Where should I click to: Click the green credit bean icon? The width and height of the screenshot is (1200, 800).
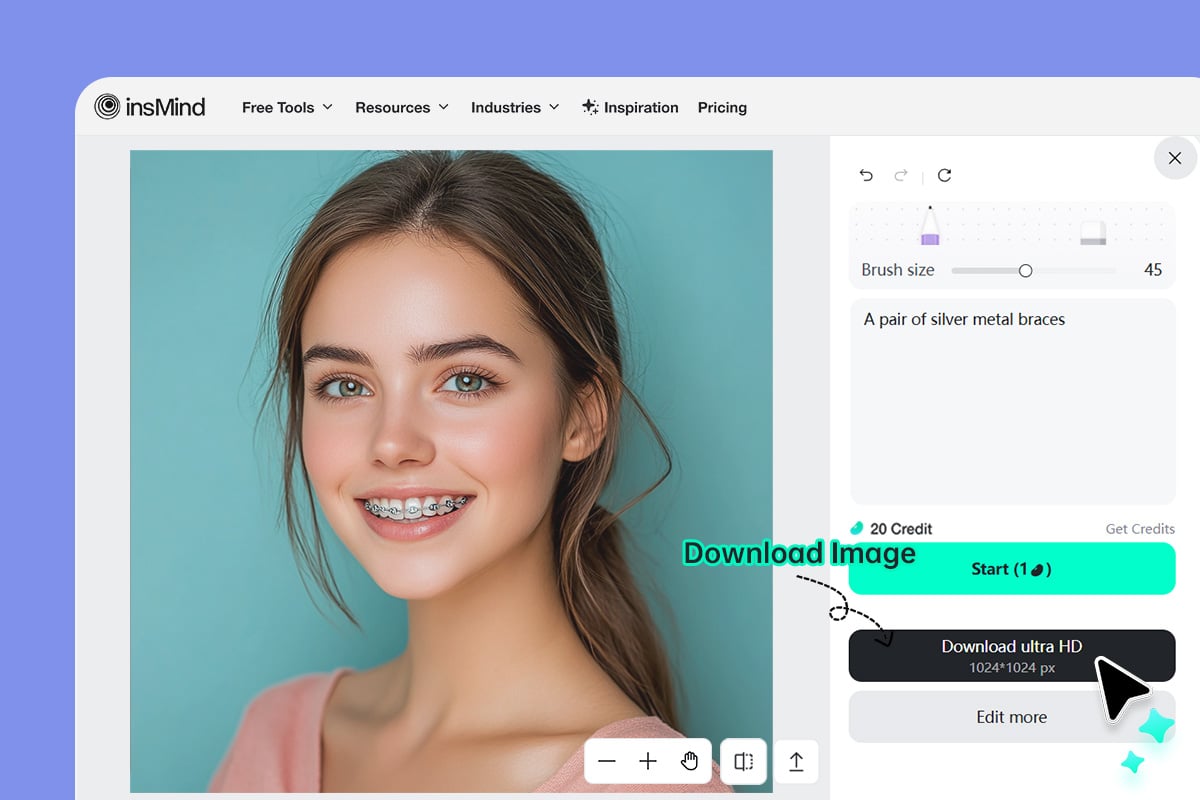click(x=857, y=528)
